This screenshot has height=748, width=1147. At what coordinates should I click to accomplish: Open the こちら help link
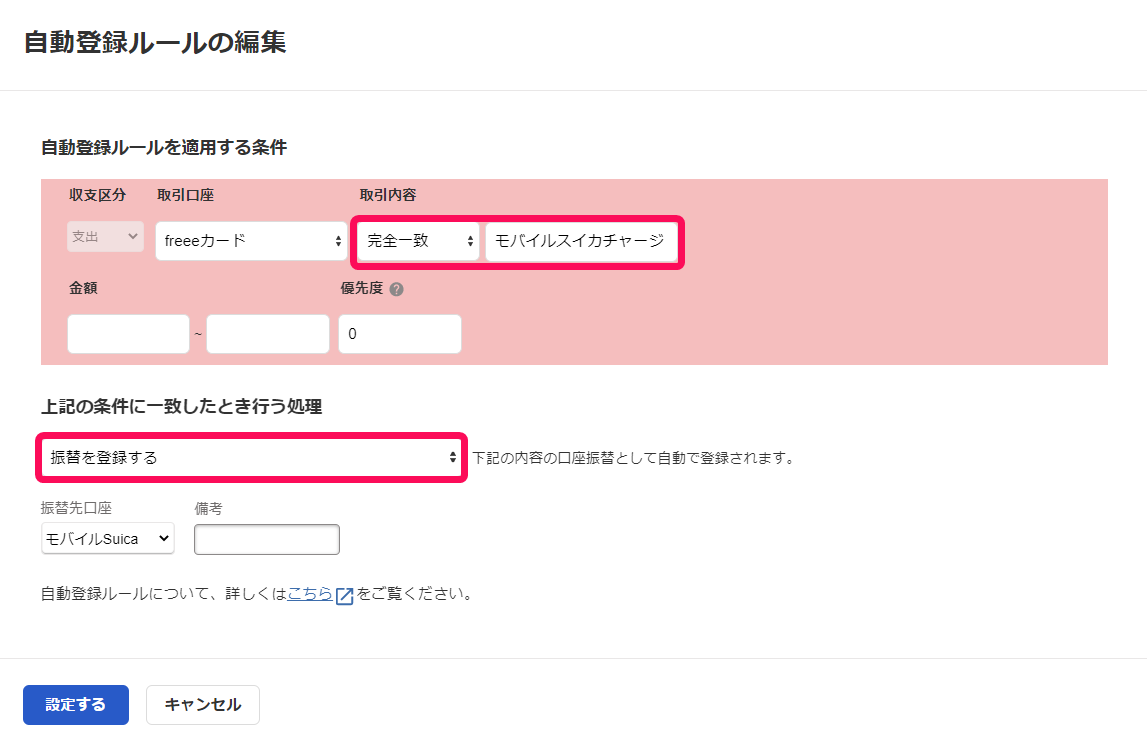click(309, 594)
